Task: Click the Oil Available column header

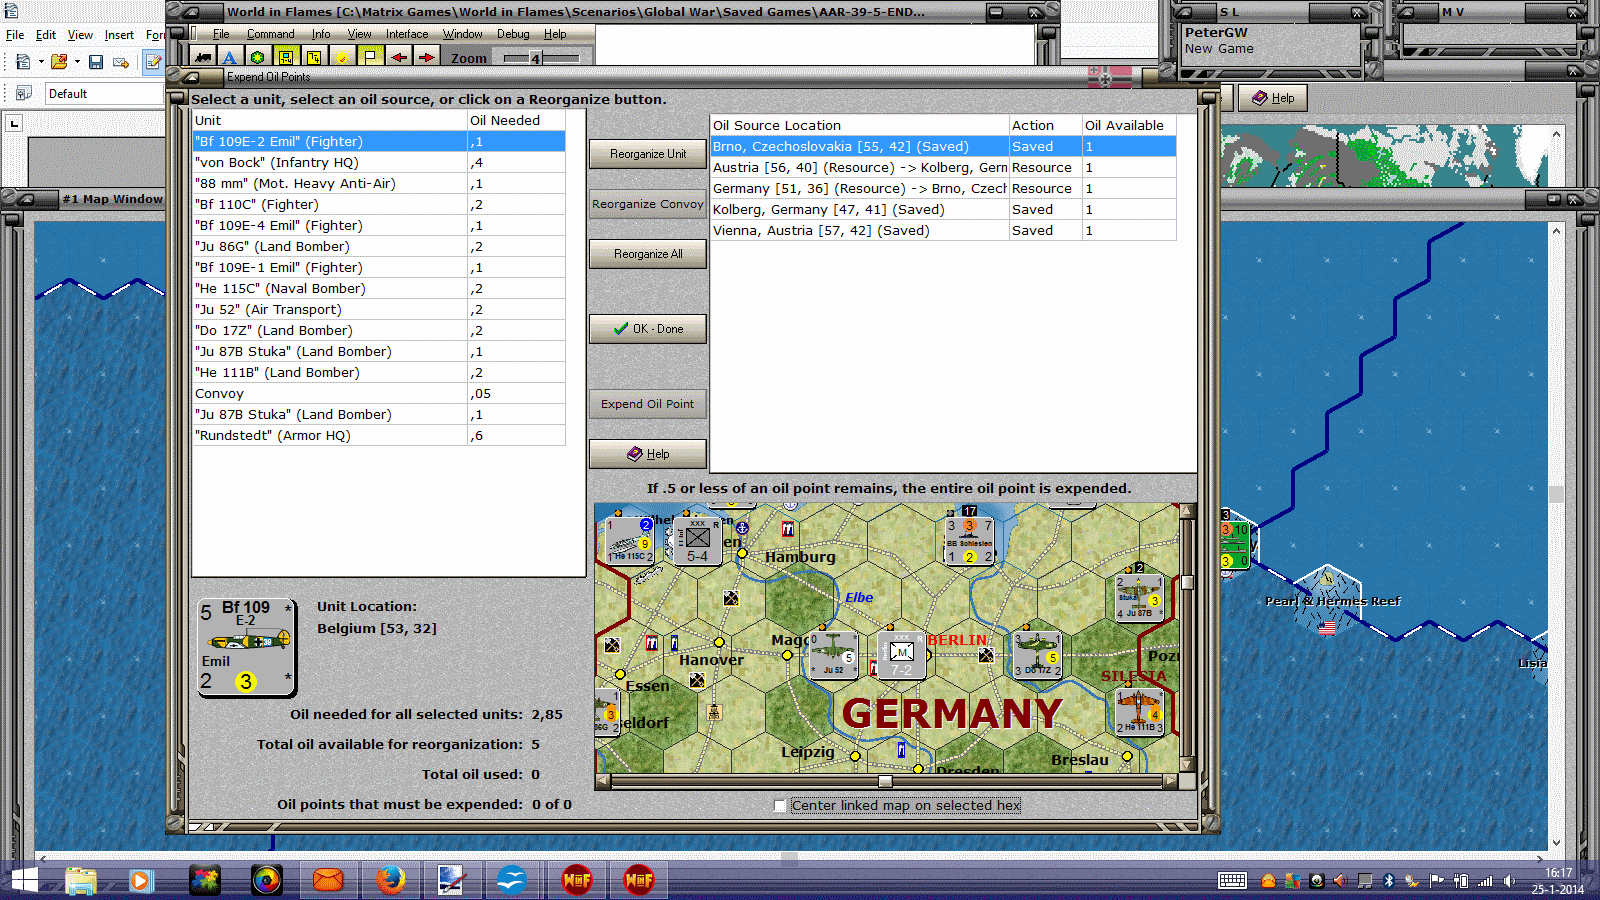Action: pyautogui.click(x=1129, y=125)
